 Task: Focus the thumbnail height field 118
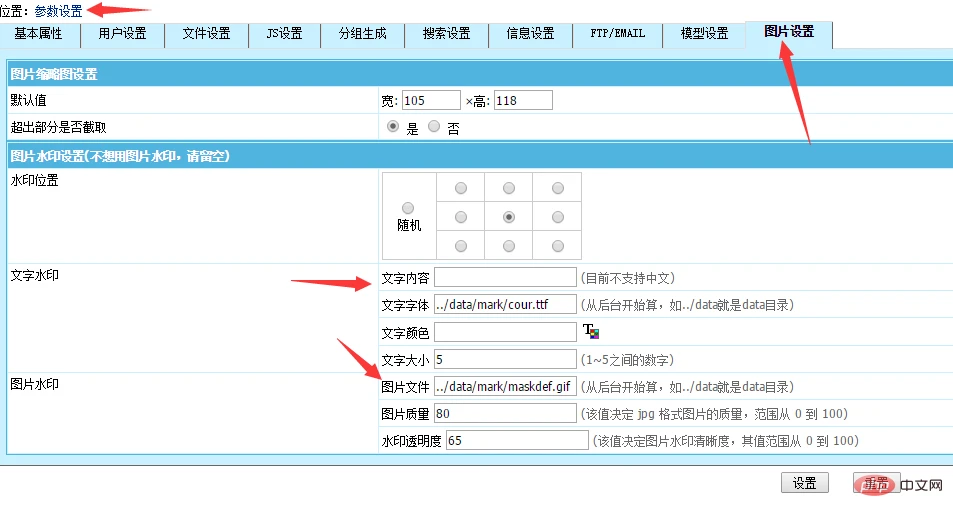523,100
